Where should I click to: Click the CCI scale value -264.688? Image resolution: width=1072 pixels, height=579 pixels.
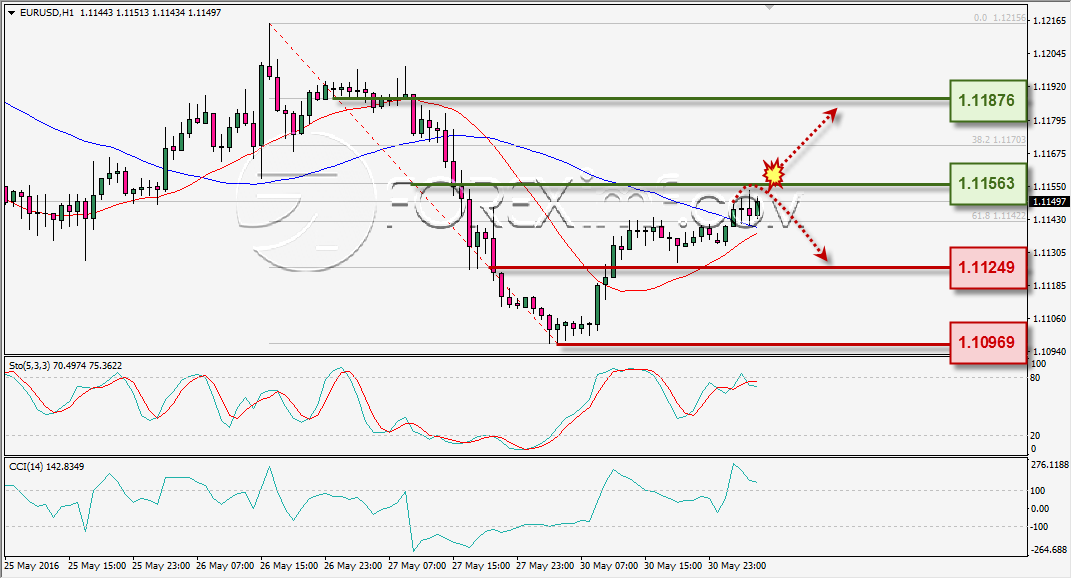1049,550
